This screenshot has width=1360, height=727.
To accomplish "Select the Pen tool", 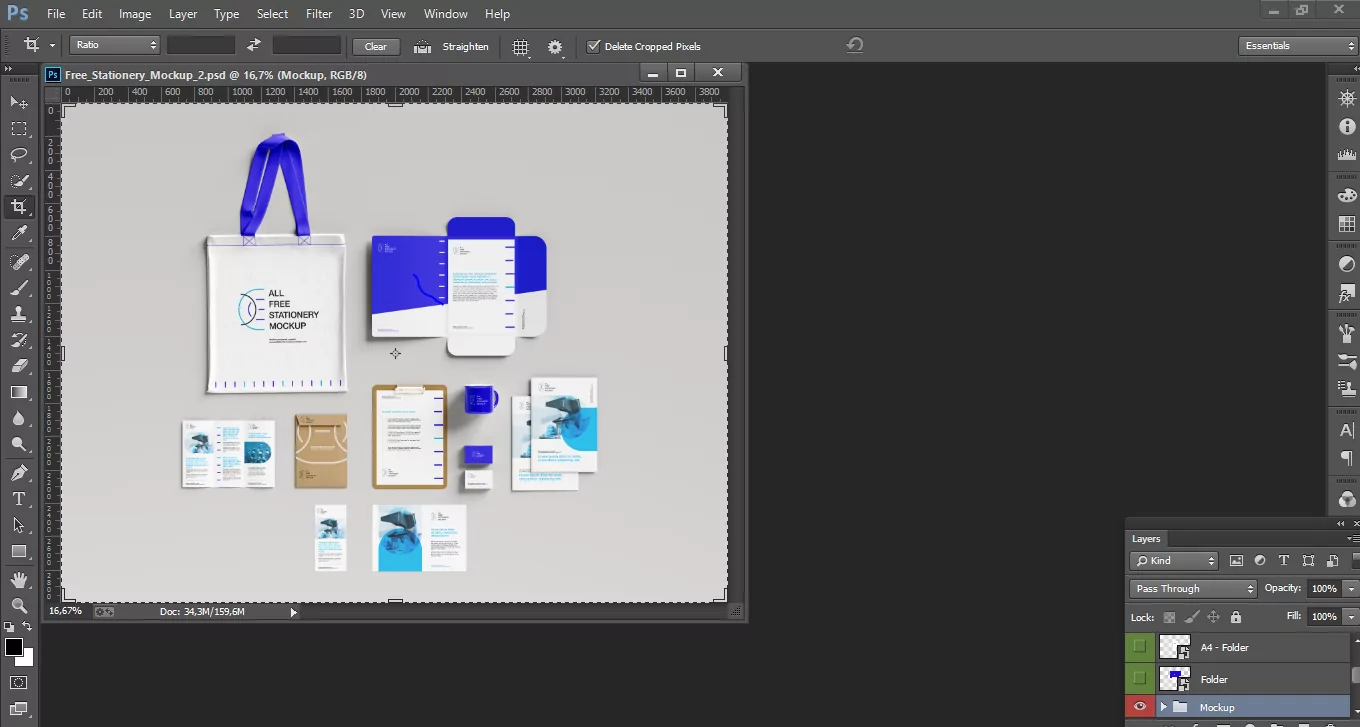I will (19, 472).
